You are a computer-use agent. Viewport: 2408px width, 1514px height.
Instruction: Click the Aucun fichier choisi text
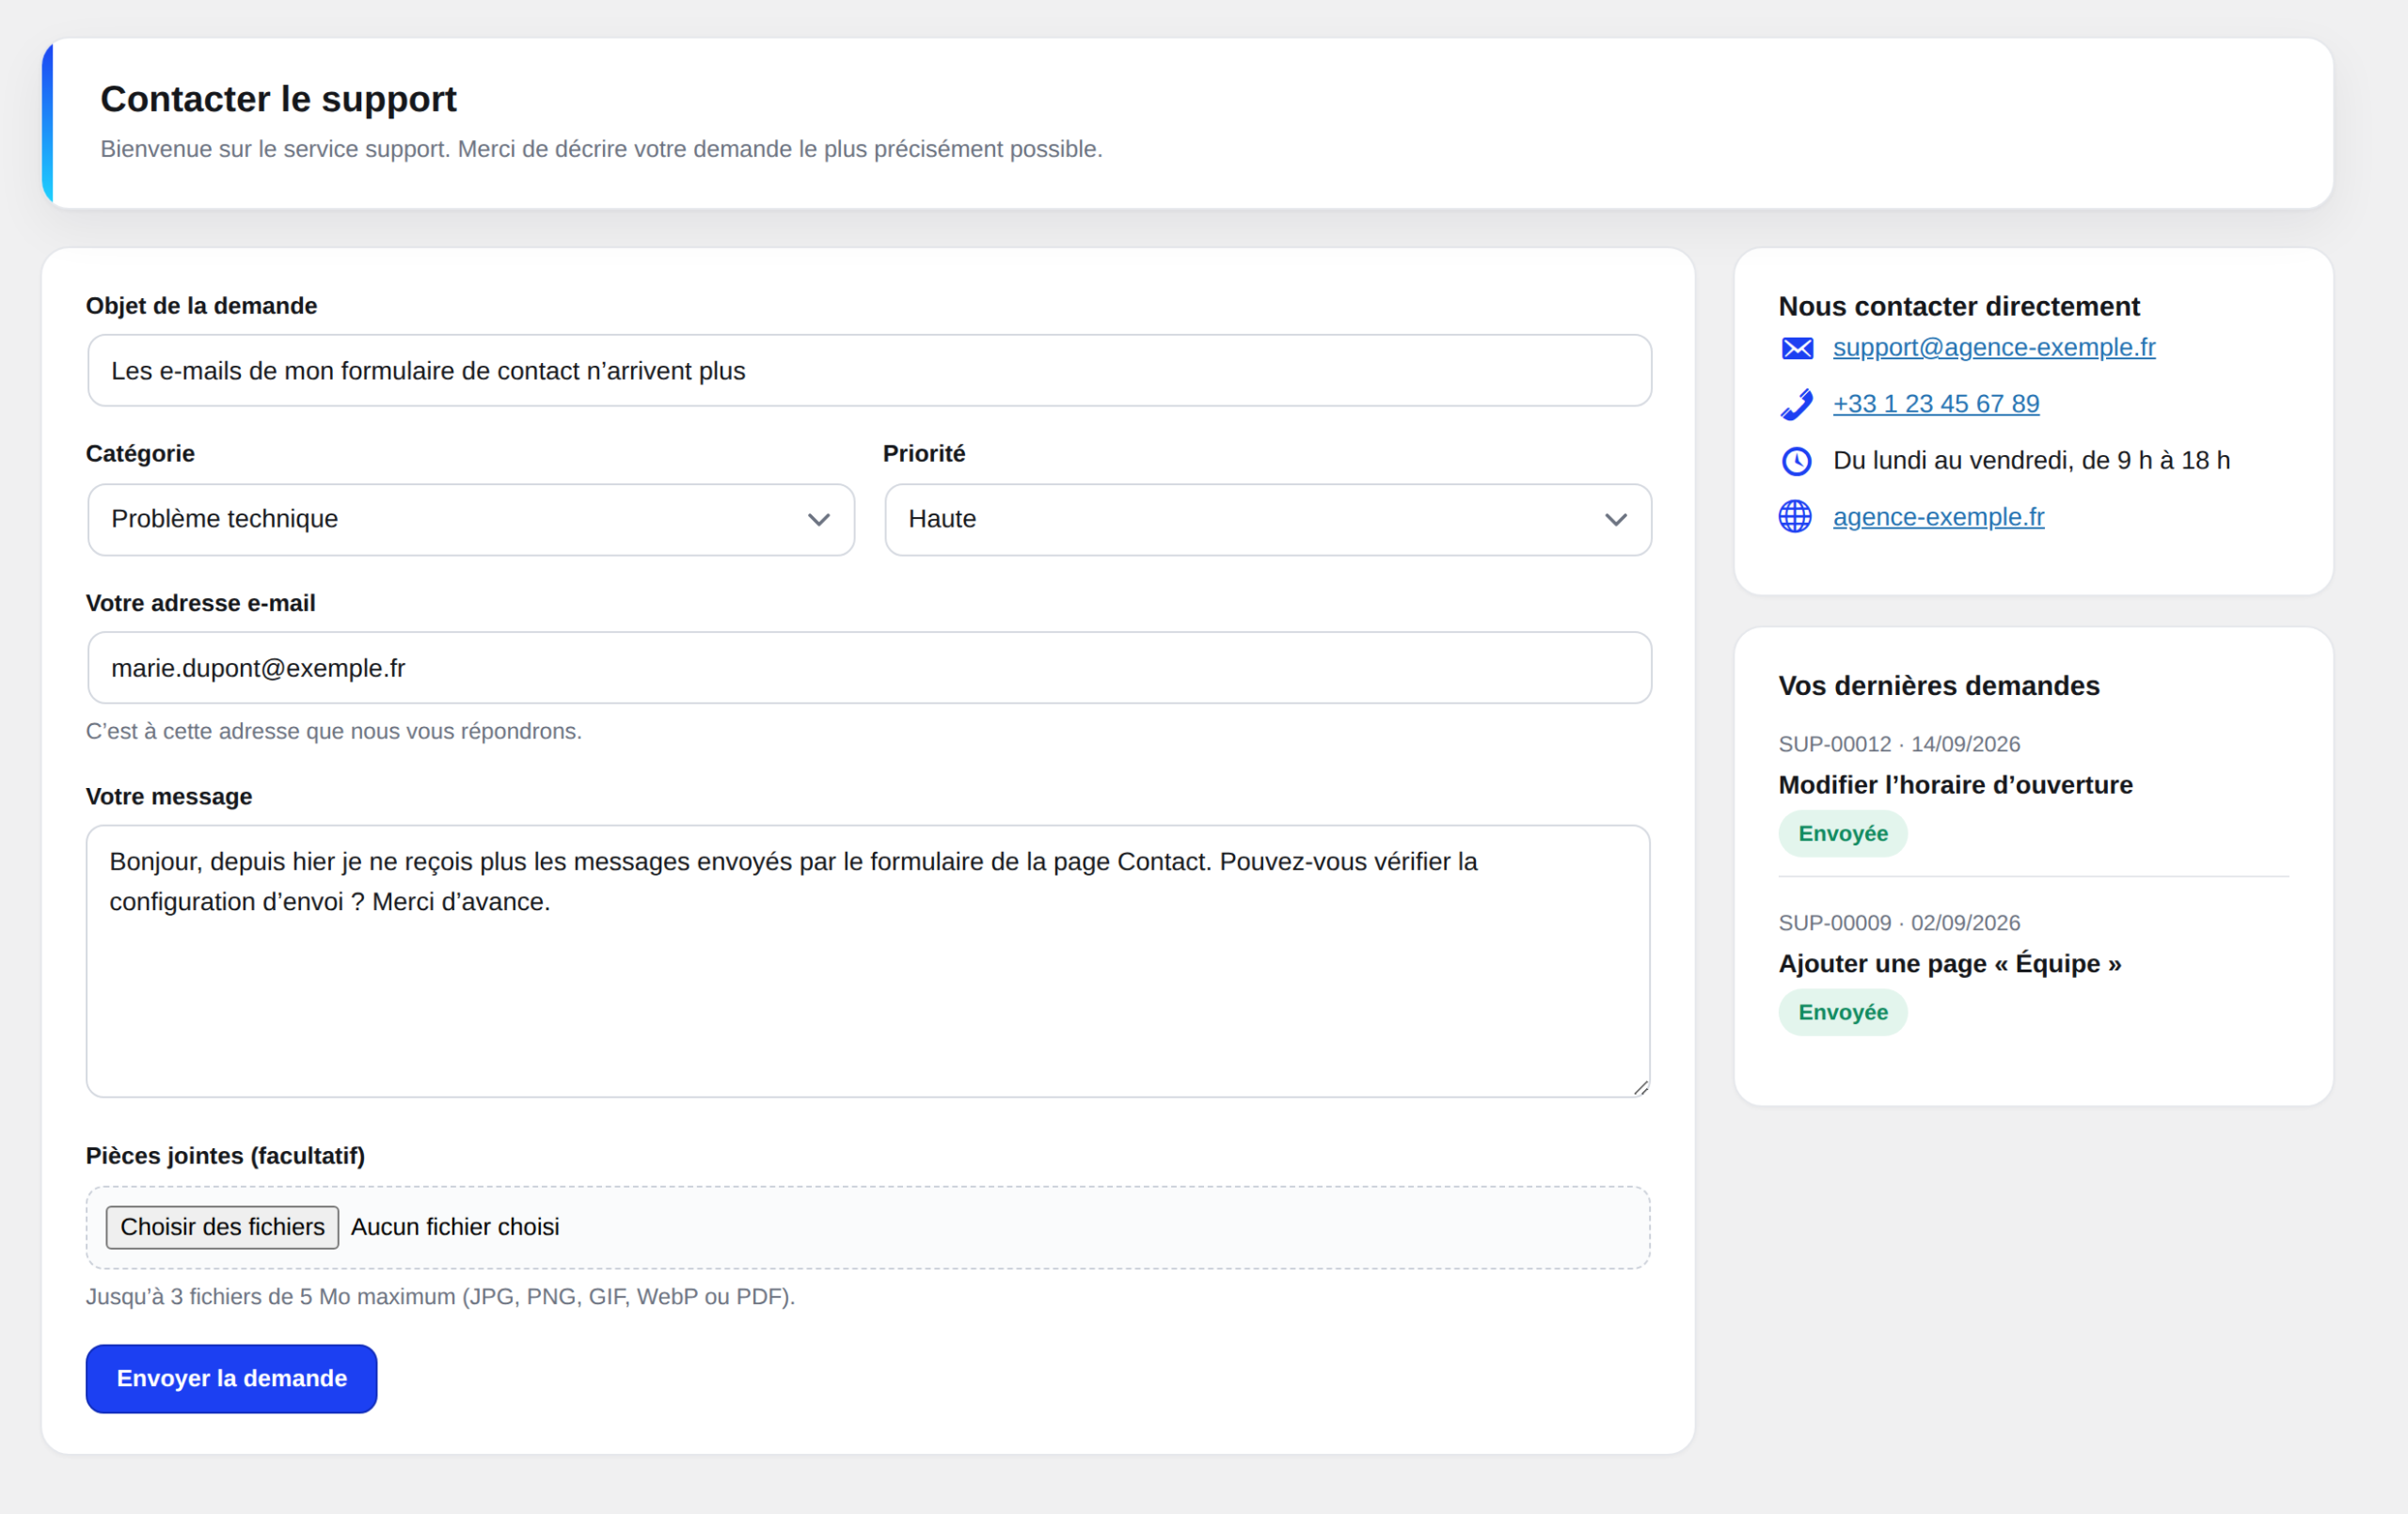click(x=455, y=1228)
